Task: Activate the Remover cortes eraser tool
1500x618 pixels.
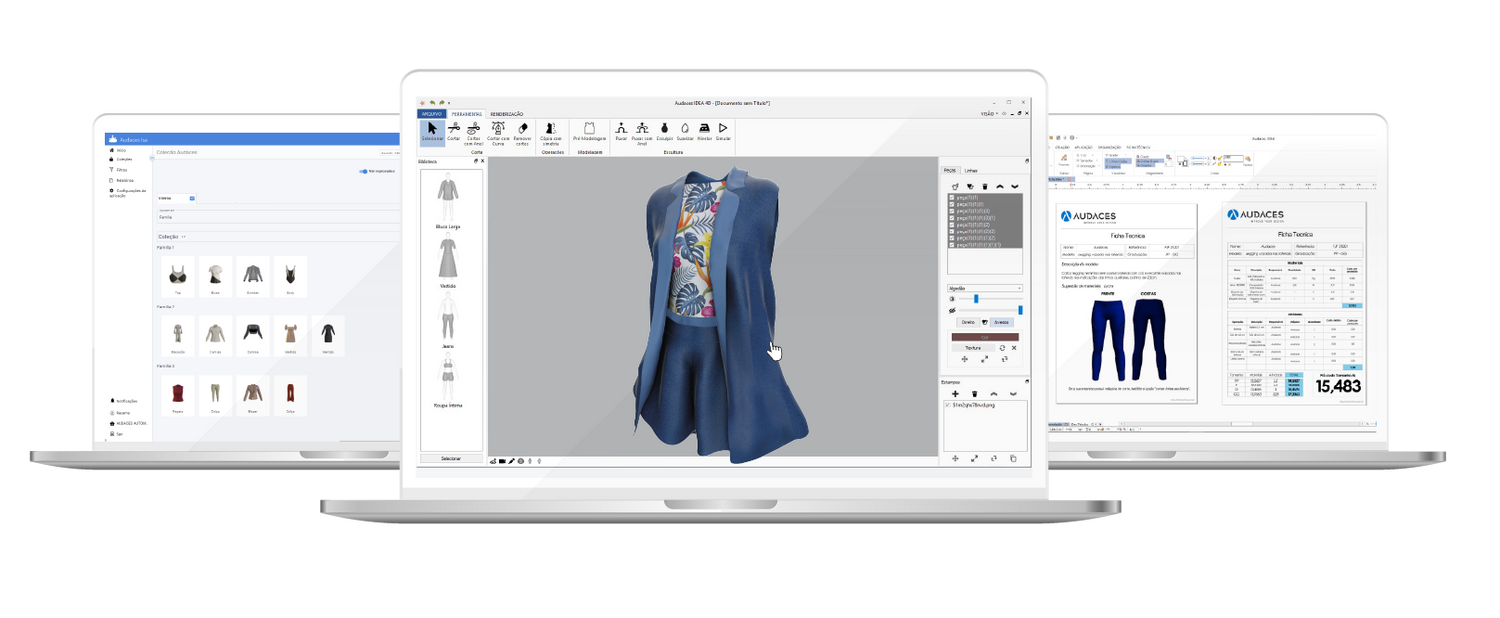Action: [522, 133]
